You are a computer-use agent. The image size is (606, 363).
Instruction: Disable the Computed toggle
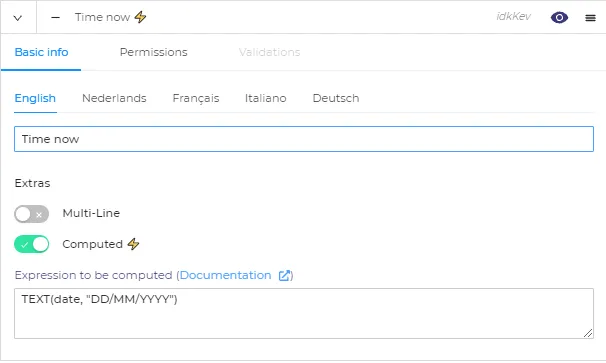pos(32,244)
